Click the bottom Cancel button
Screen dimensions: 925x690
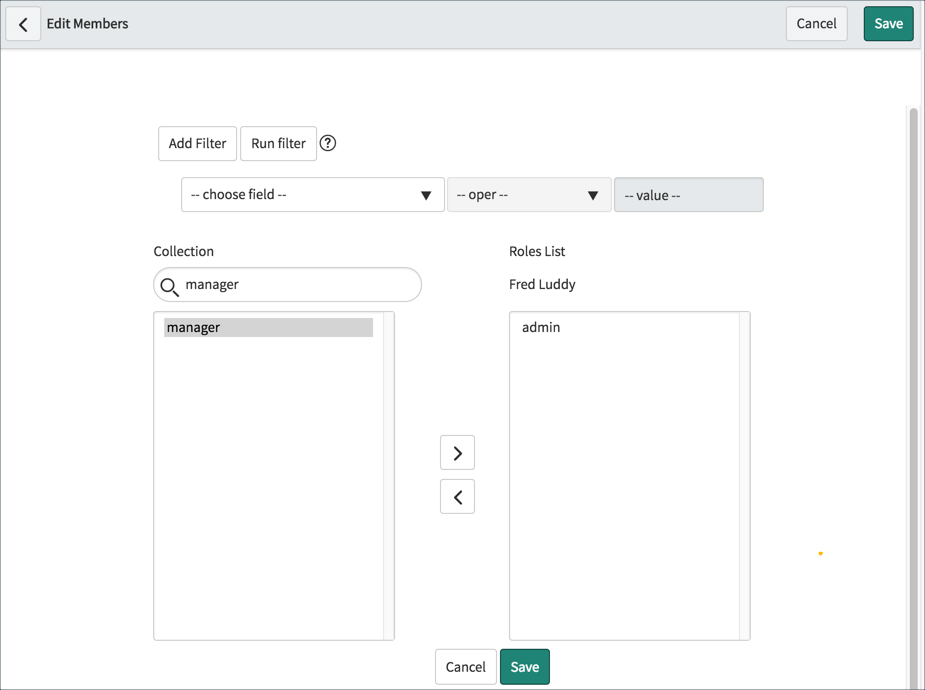click(x=465, y=667)
